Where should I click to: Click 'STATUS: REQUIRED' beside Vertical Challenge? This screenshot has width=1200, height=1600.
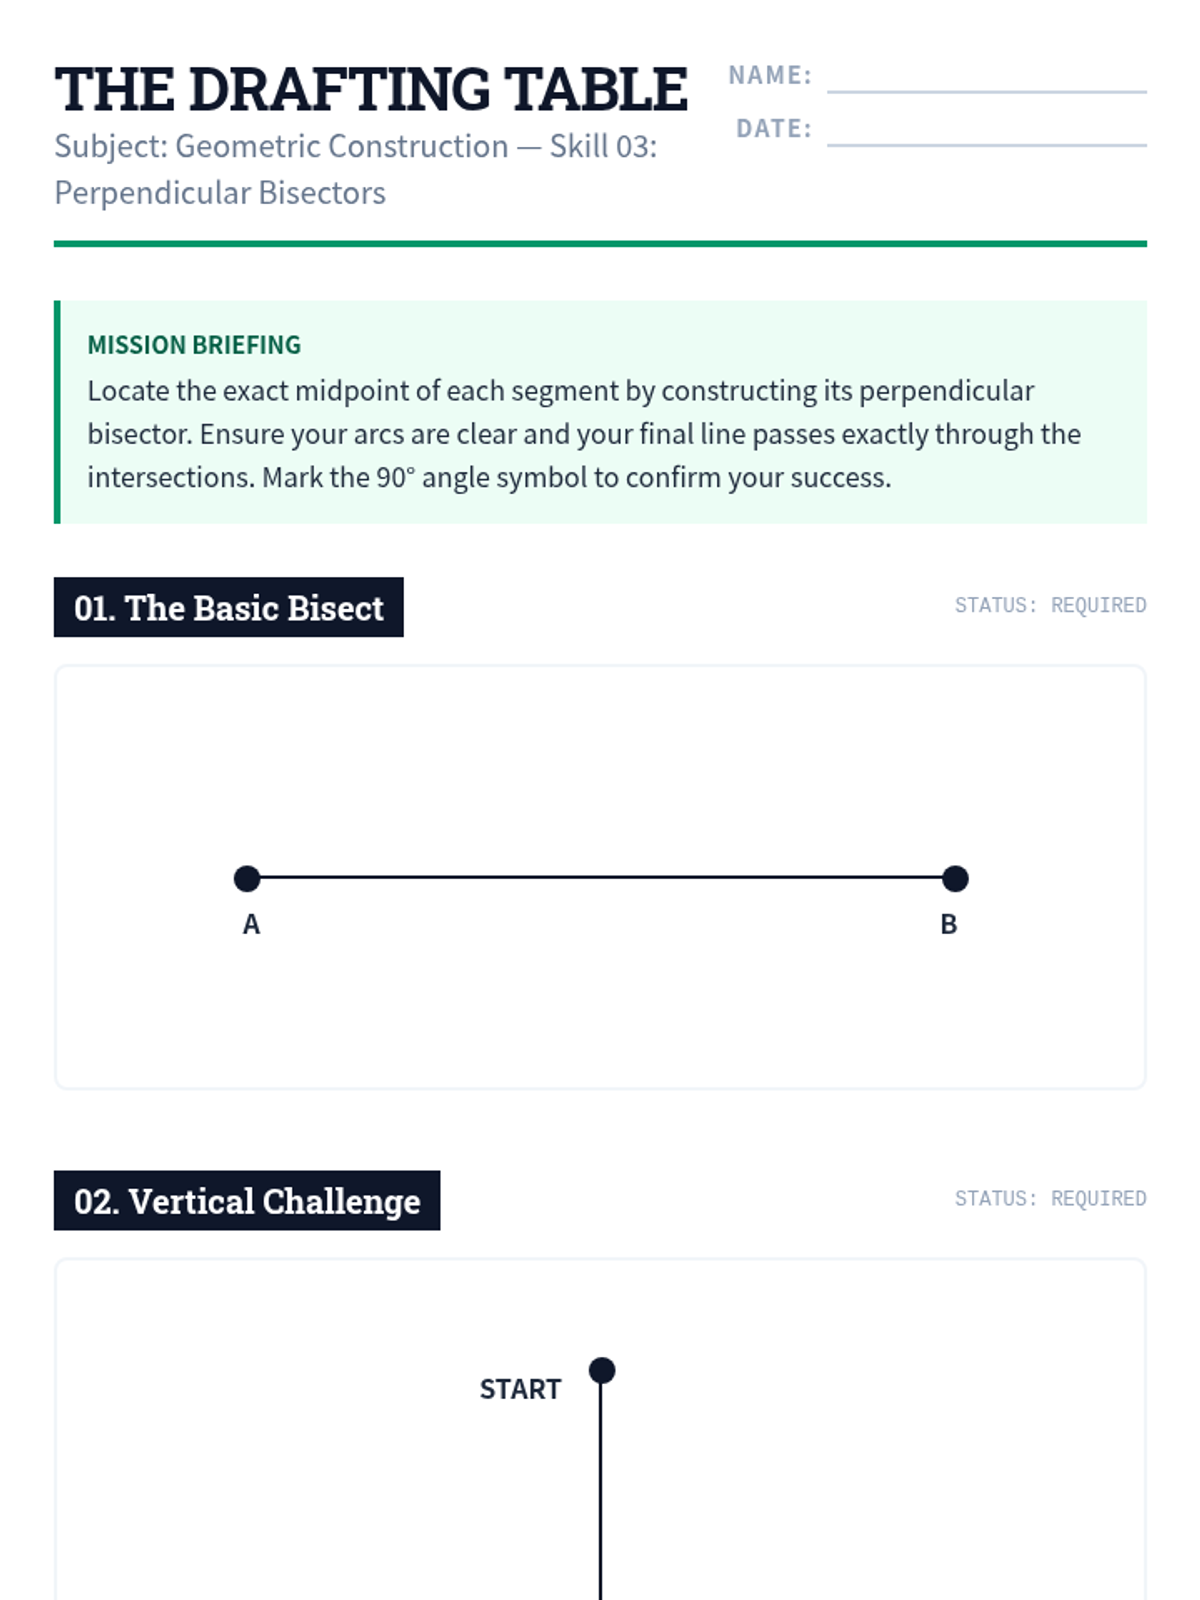pos(1050,1198)
